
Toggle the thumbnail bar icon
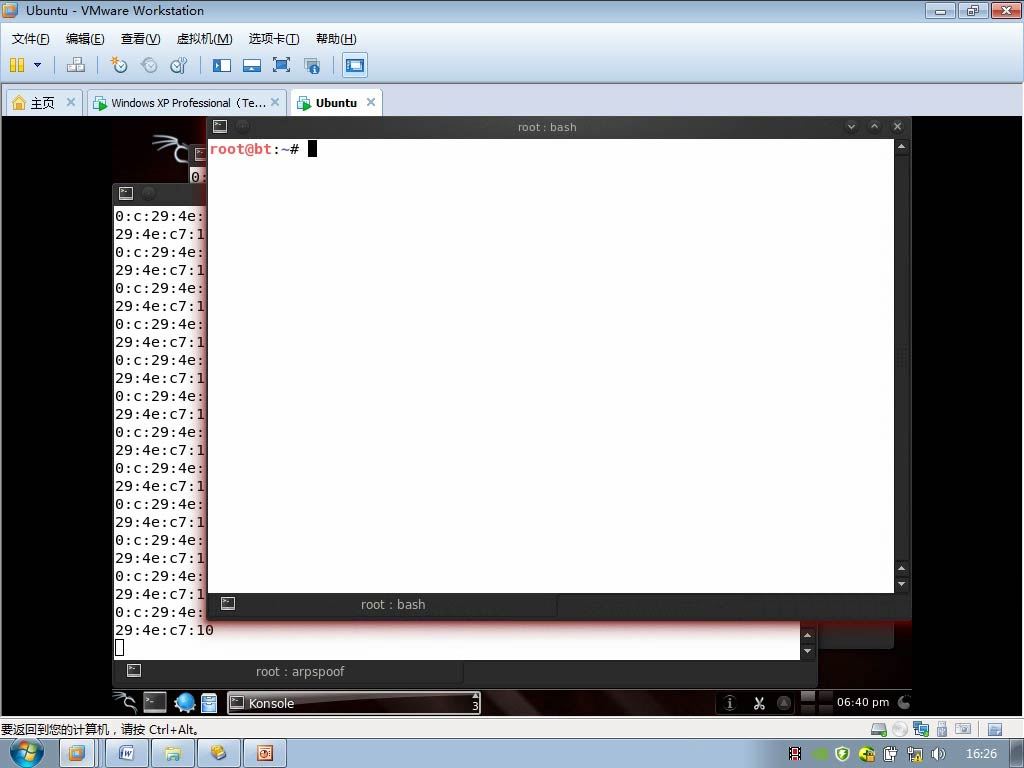click(x=251, y=65)
